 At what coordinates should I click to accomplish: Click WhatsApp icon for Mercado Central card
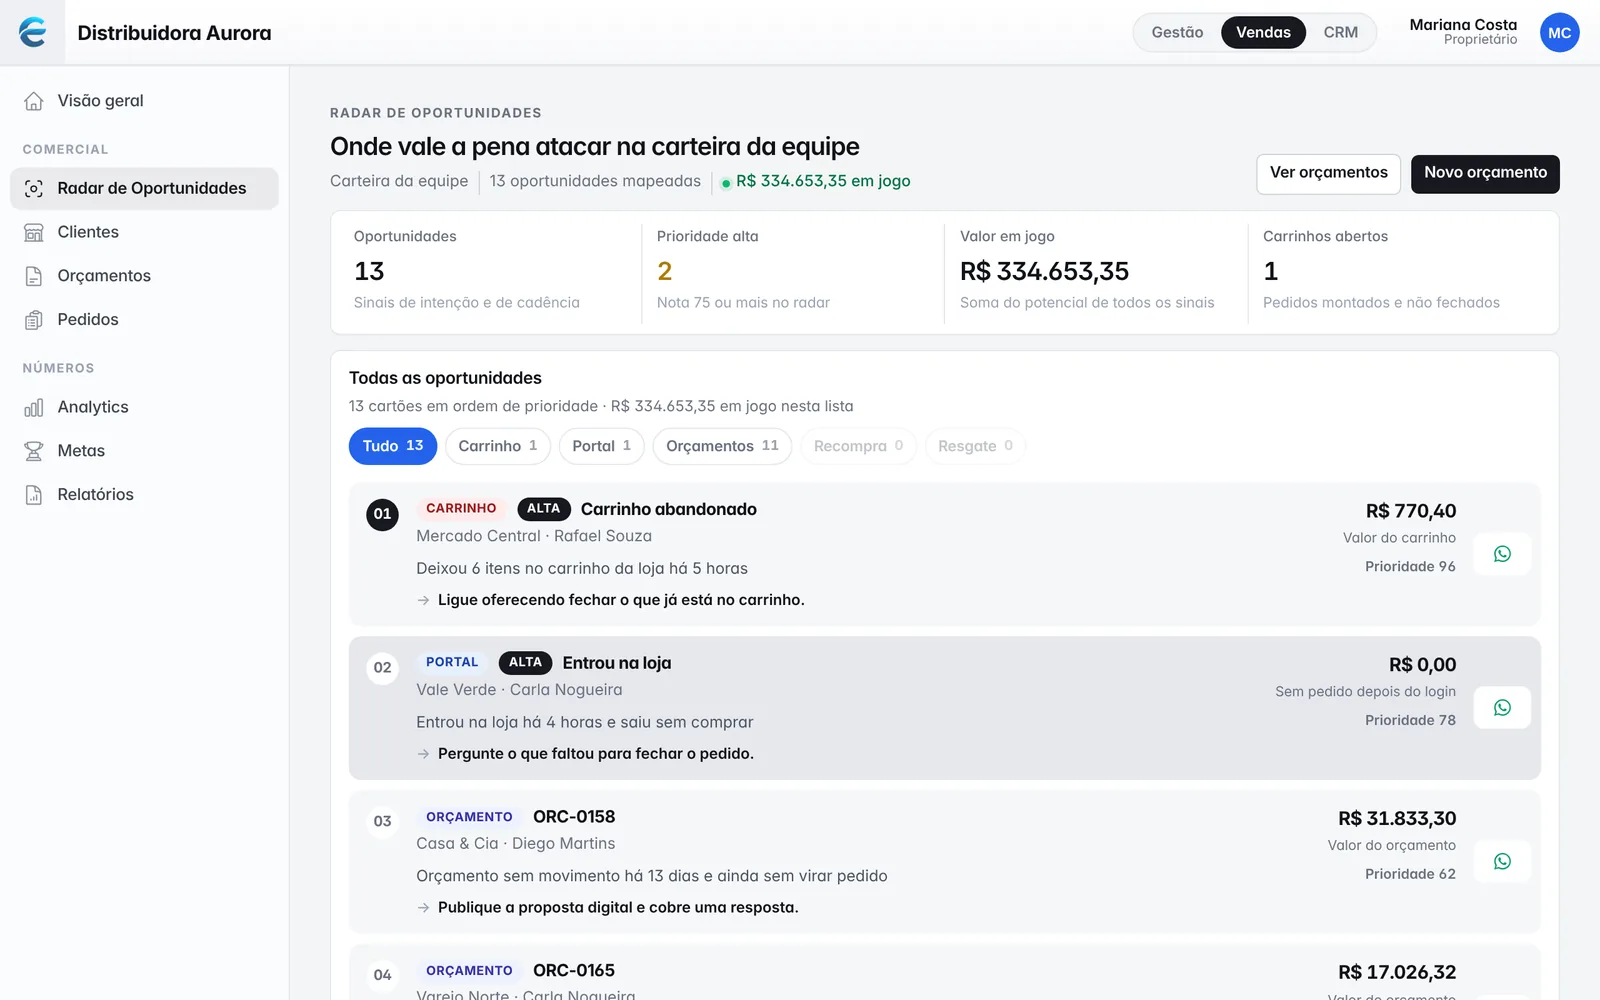click(1502, 554)
